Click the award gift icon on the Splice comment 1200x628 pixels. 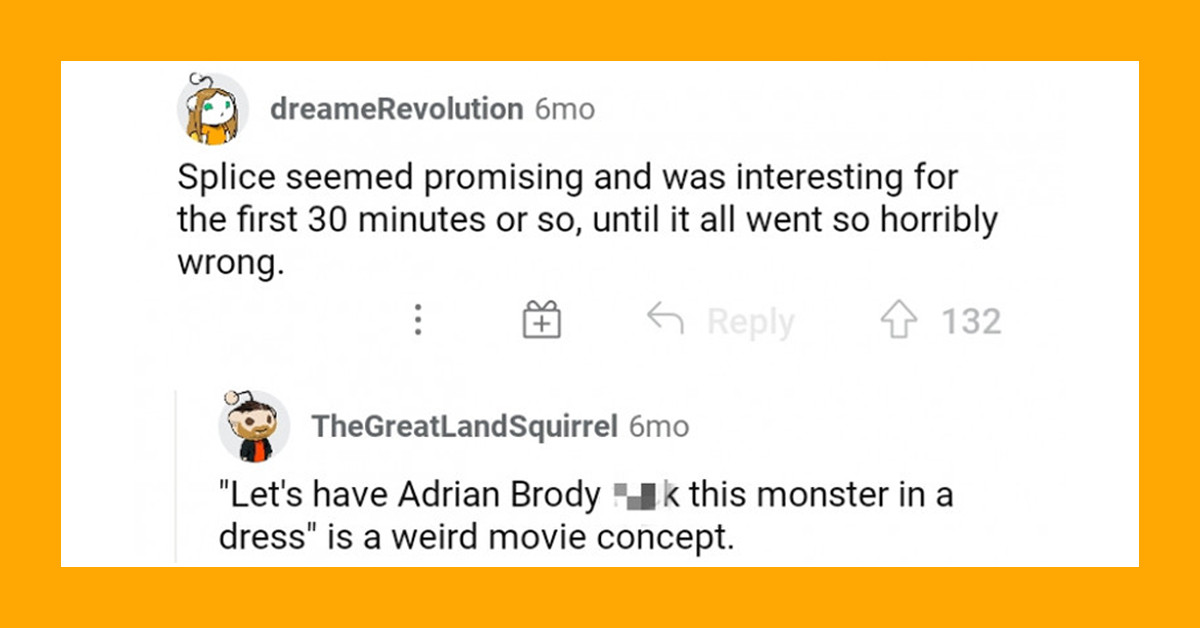pyautogui.click(x=540, y=320)
